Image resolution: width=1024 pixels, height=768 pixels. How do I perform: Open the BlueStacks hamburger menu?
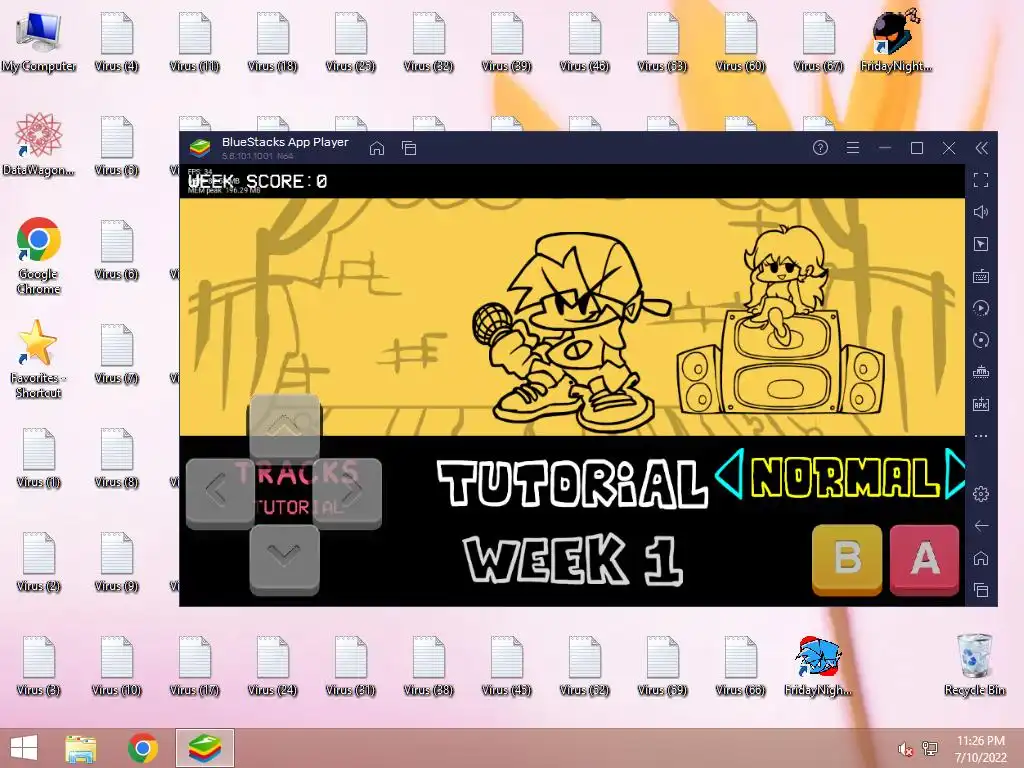click(853, 148)
